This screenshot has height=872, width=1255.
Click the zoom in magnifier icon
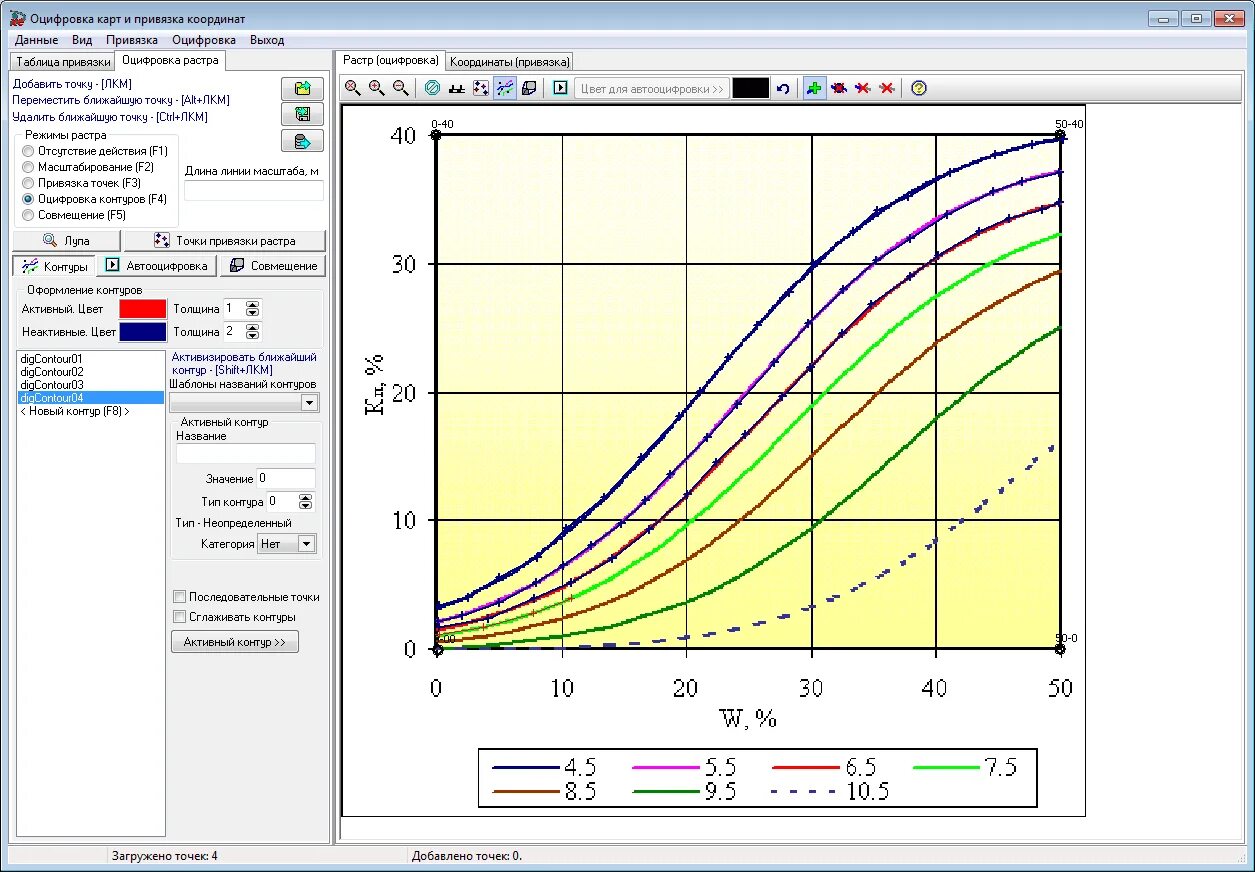377,88
